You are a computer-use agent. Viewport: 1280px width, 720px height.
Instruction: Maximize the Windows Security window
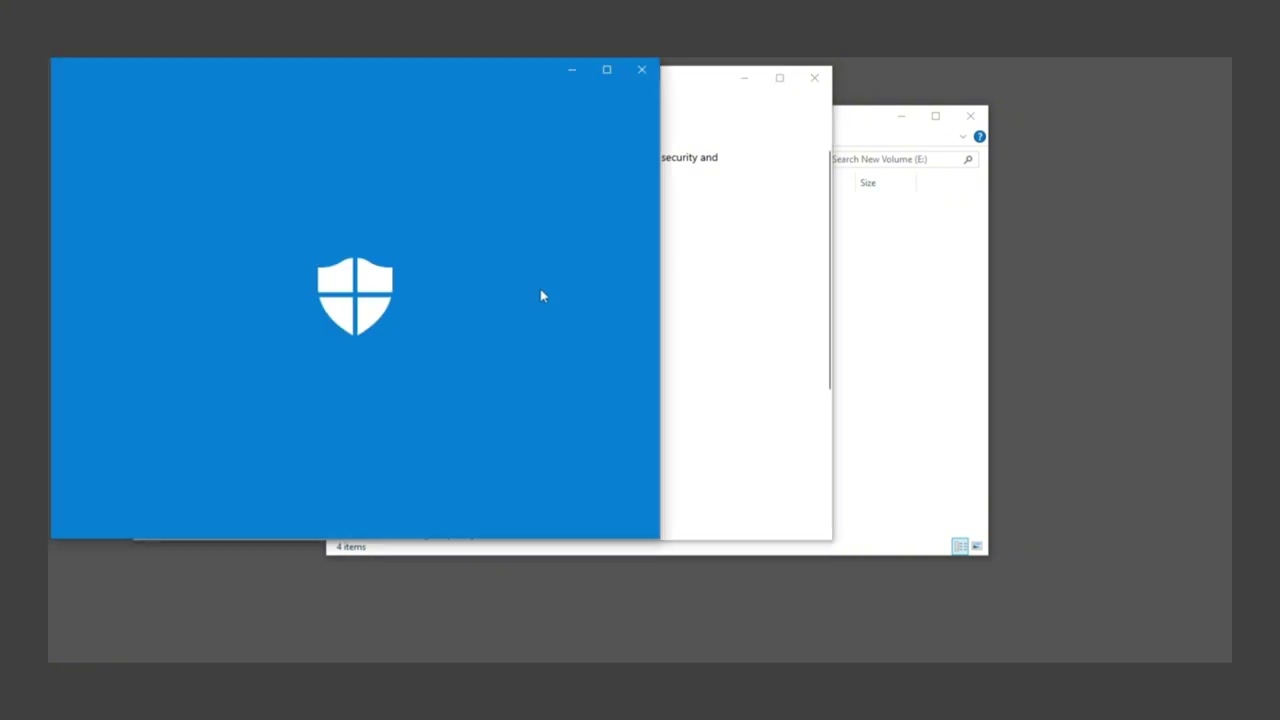pyautogui.click(x=607, y=70)
